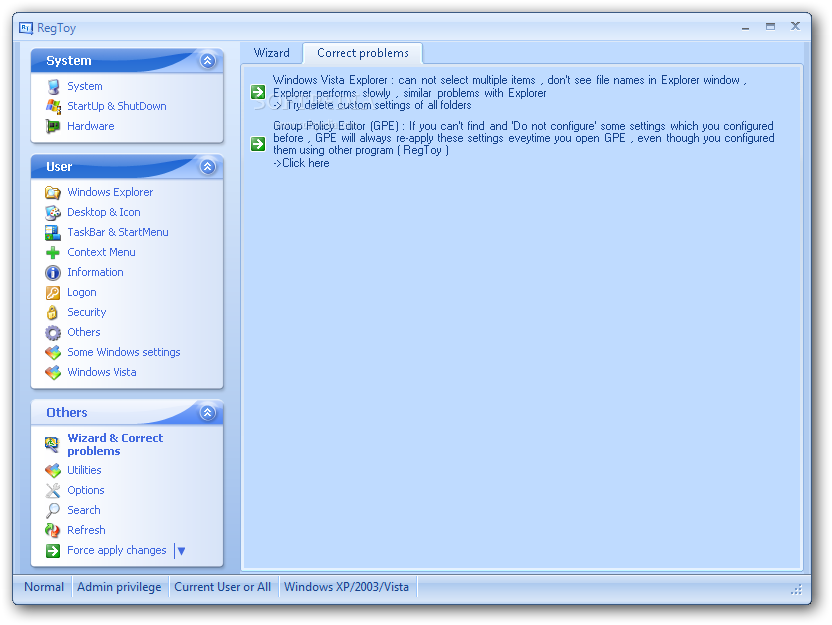Open the Force apply changes dropdown arrow
Screen dimensions: 832x625
click(181, 551)
